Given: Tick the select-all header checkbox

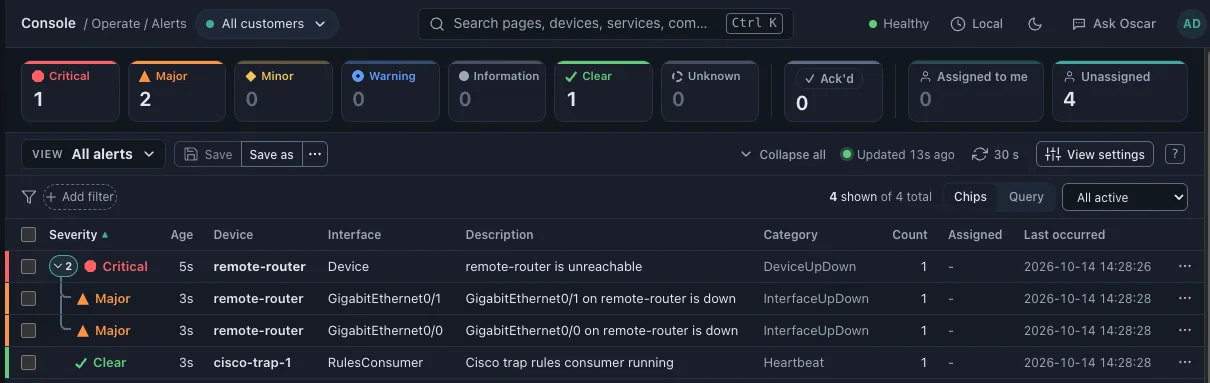Looking at the screenshot, I should click(28, 235).
